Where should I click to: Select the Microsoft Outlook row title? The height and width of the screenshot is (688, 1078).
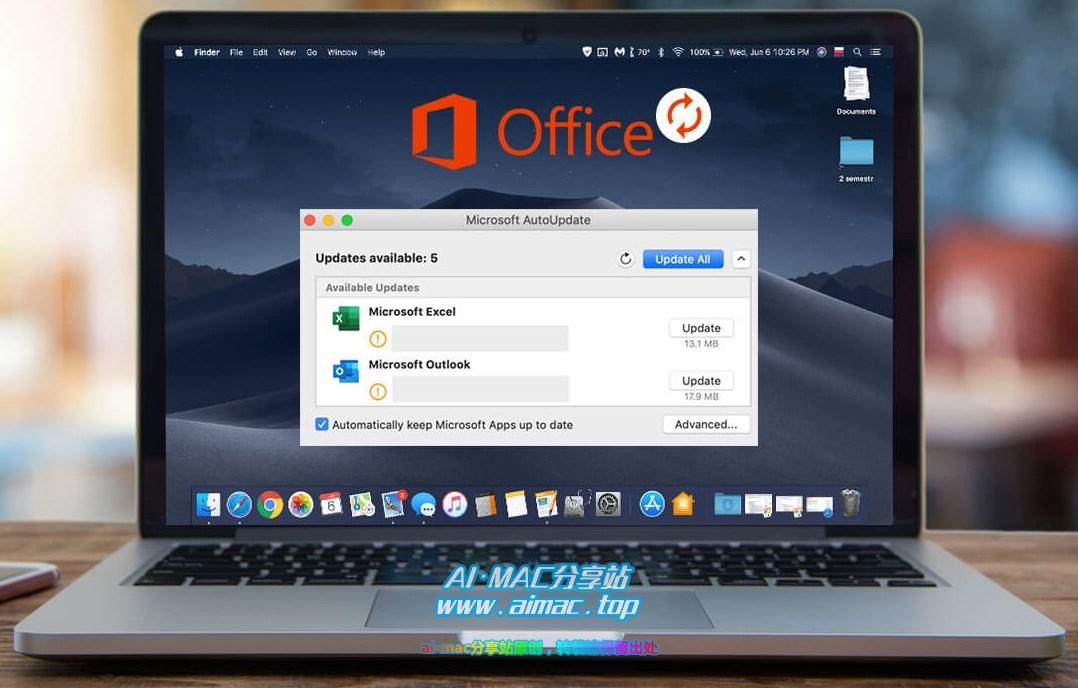tap(419, 364)
